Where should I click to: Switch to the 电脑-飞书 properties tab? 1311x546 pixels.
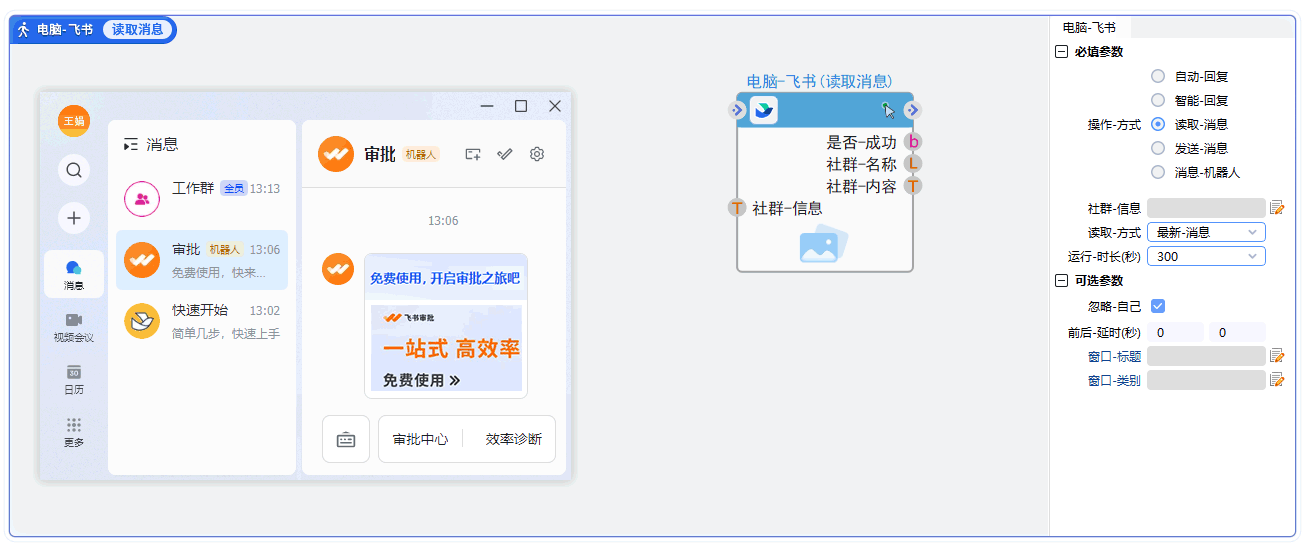pos(1089,28)
